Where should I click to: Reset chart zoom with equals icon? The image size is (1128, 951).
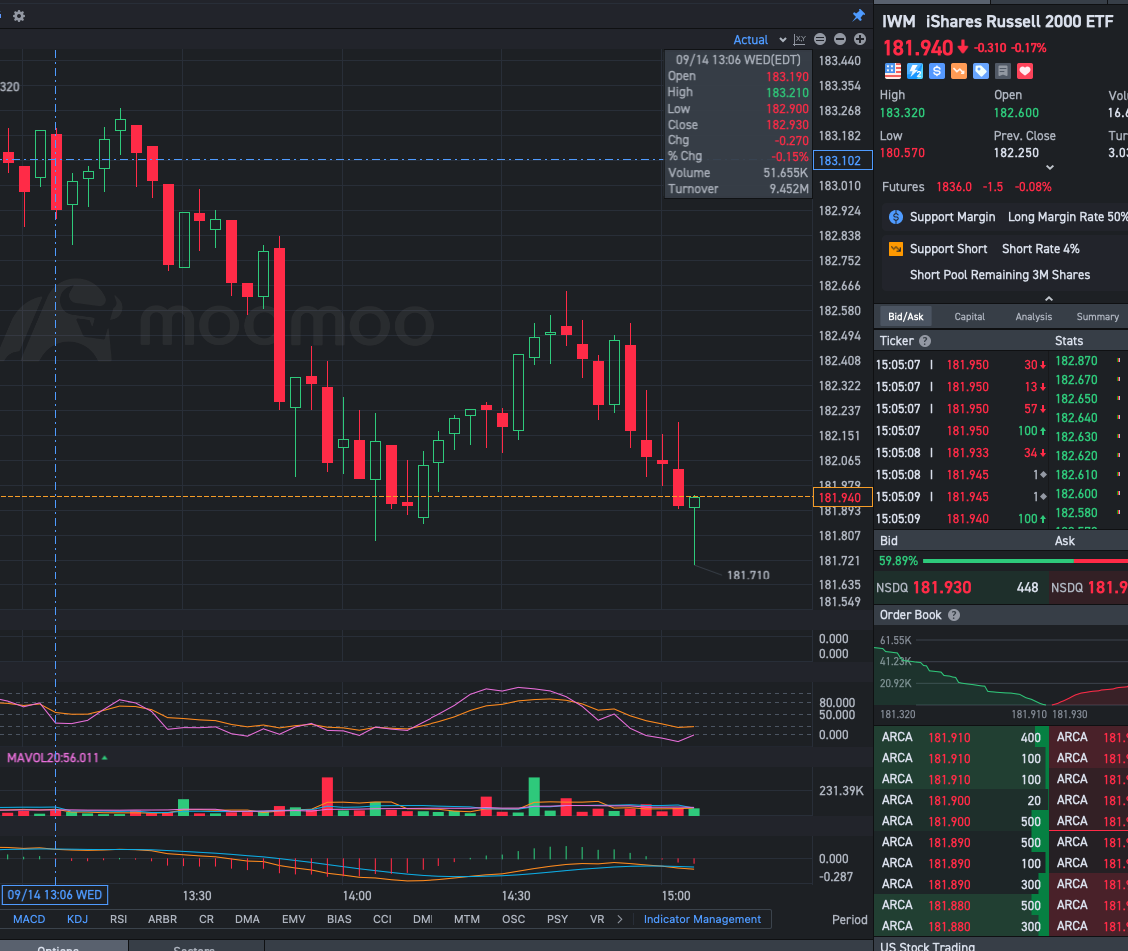click(819, 40)
